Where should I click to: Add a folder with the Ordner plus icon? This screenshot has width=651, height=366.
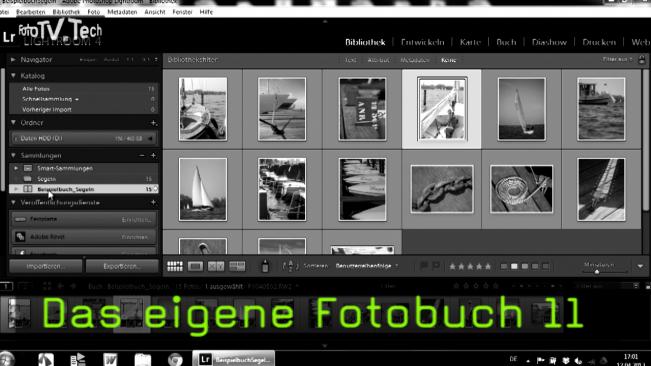click(x=153, y=123)
